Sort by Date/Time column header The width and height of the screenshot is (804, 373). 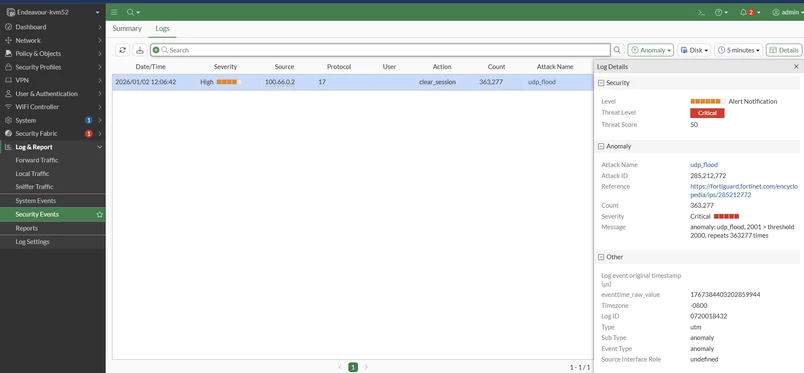point(150,67)
